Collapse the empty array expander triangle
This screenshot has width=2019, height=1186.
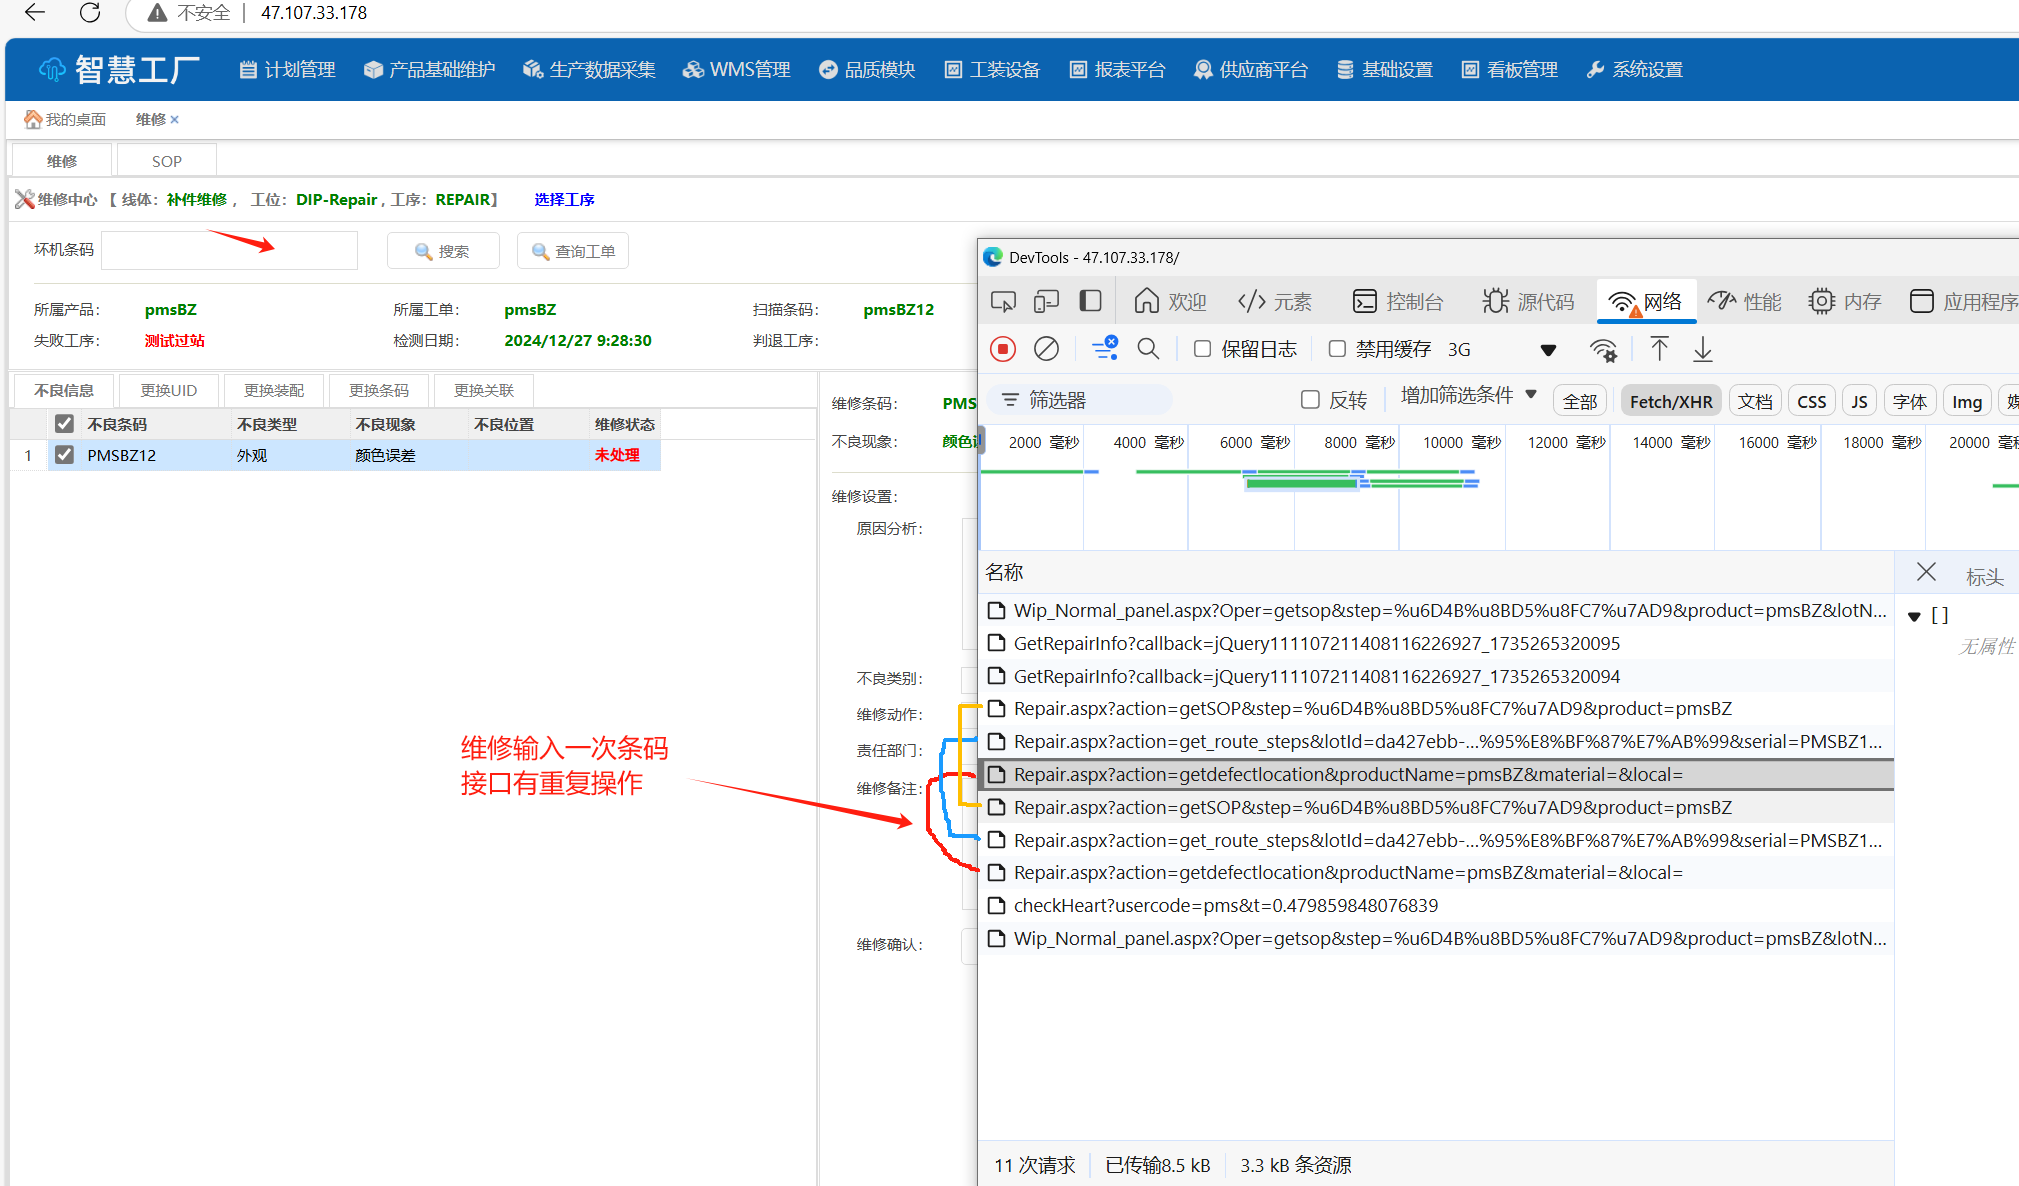click(x=1914, y=616)
